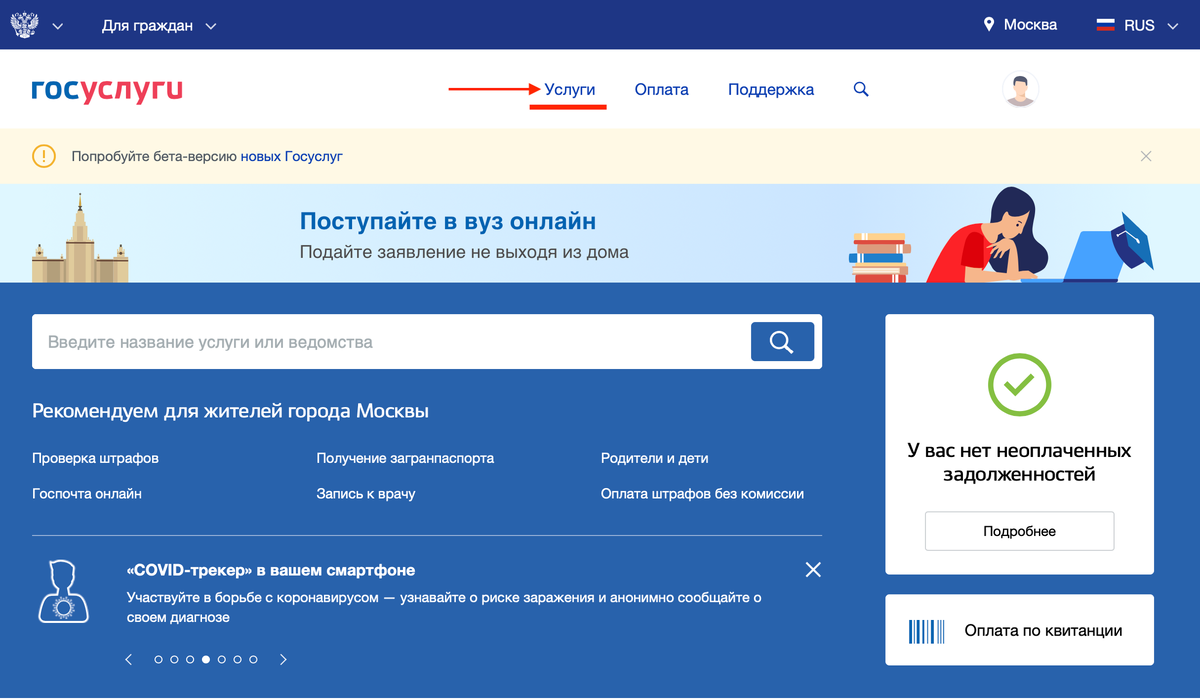The width and height of the screenshot is (1200, 700).
Task: Click the location pin icon near Москва
Action: pos(989,24)
